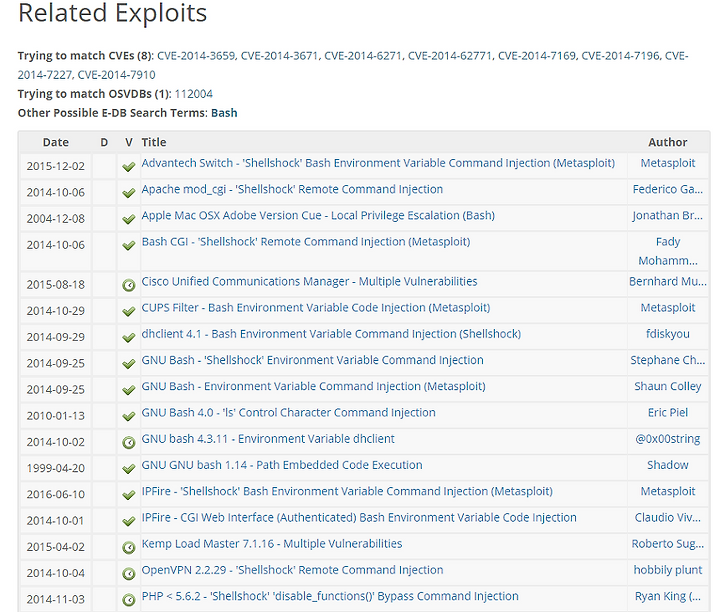View author hobbily plunt profile
The width and height of the screenshot is (720, 612).
click(x=668, y=570)
